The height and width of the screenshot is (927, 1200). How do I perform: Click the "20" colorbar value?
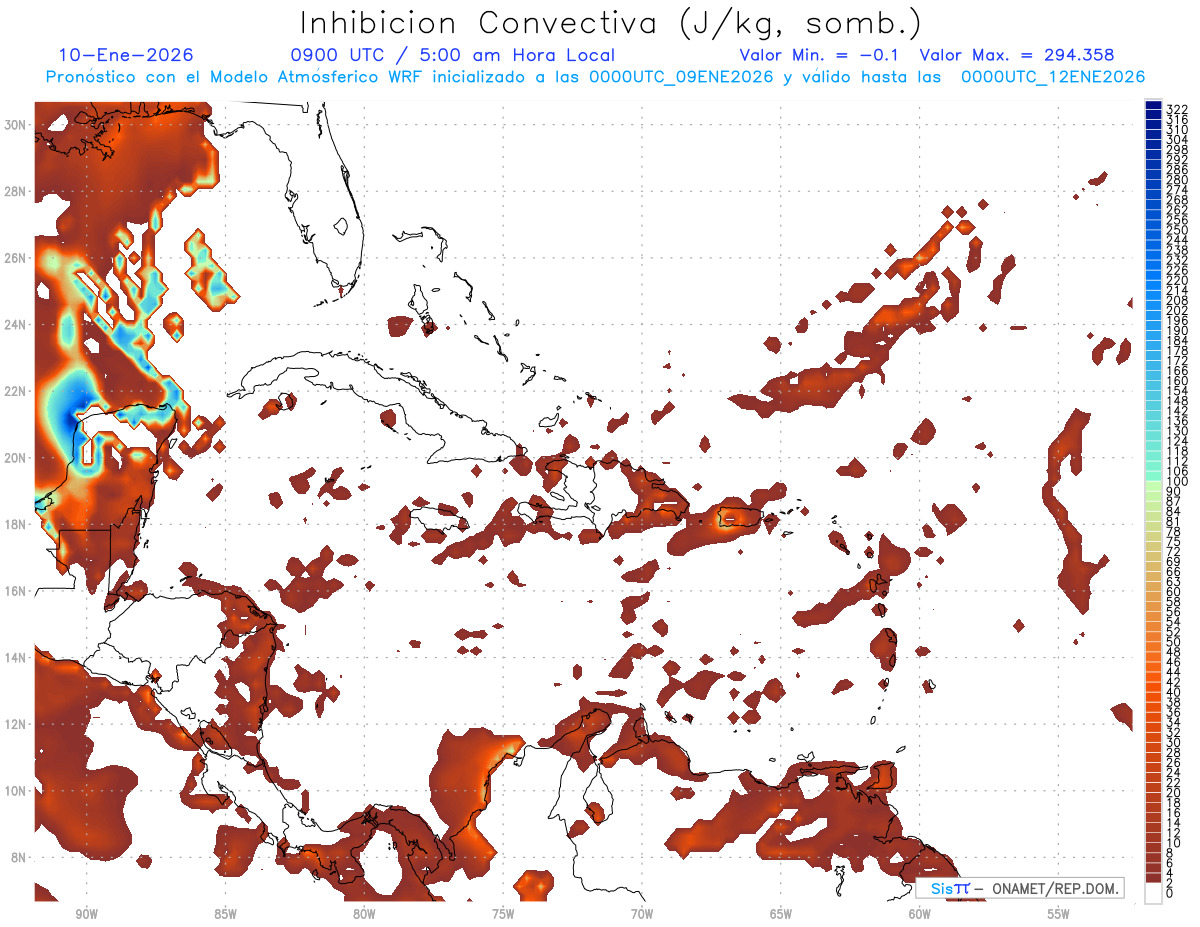click(x=1174, y=793)
